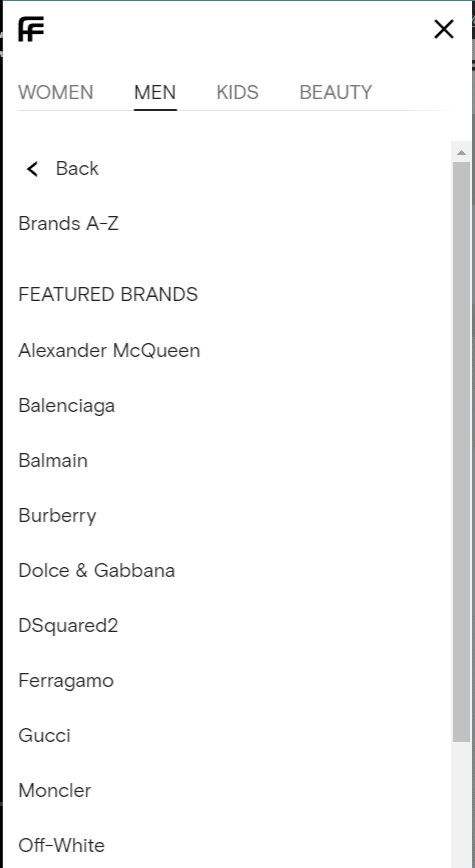The width and height of the screenshot is (475, 868).
Task: Select the MEN tab
Action: (x=155, y=92)
